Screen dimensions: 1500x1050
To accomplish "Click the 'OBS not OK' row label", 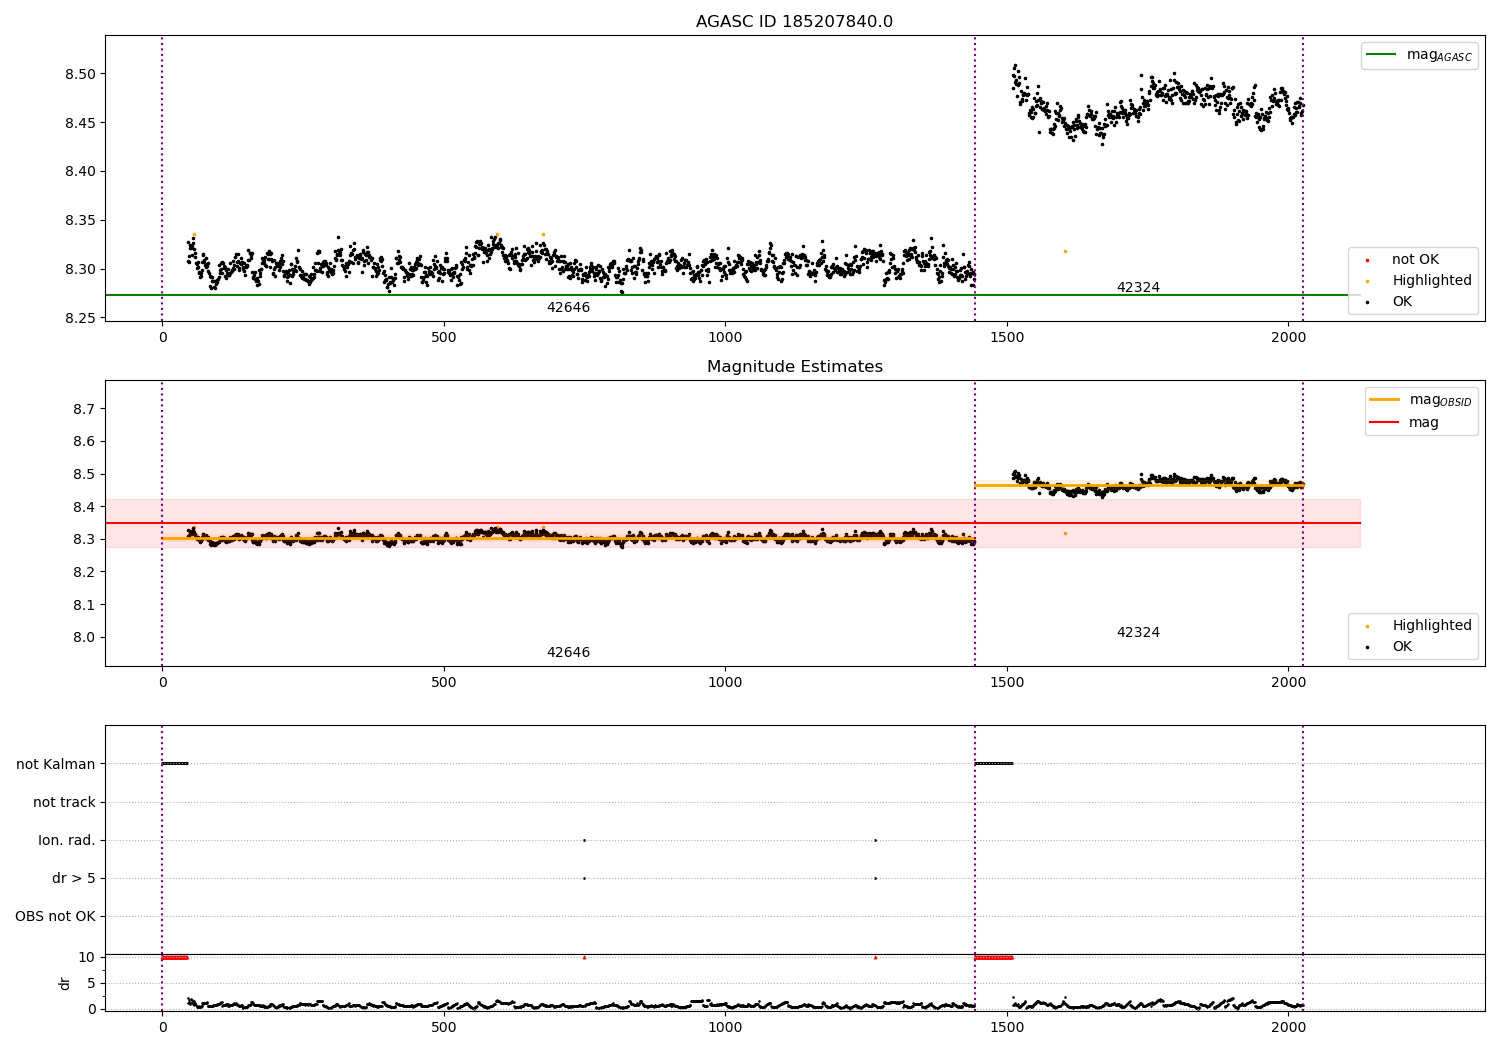I will click(x=55, y=917).
